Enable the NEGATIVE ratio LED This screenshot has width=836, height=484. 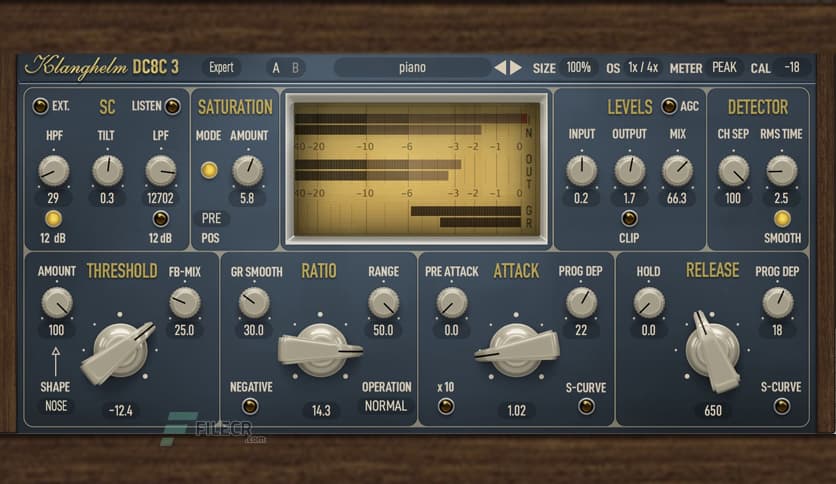(250, 407)
